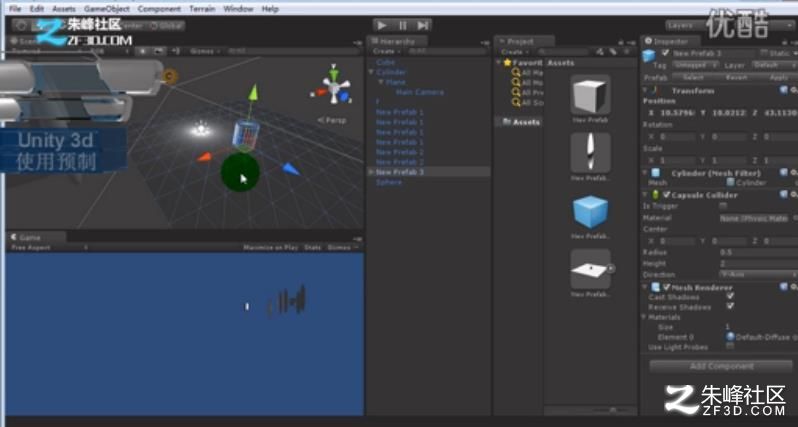Screen dimensions: 798x427
Task: Collapse the Plane item in Hierarchy
Action: (380, 82)
